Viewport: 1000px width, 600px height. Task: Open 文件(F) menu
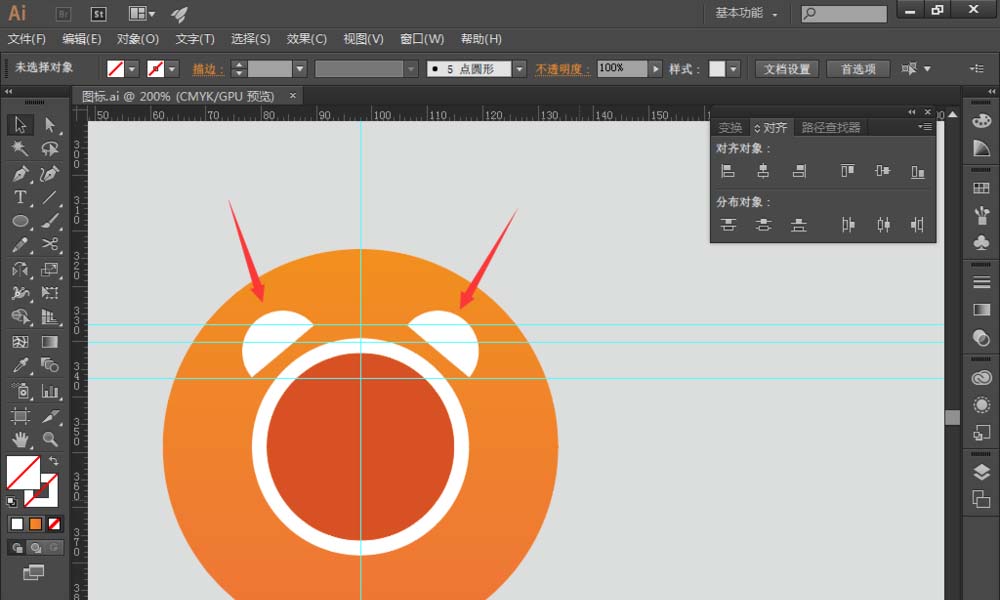[27, 39]
